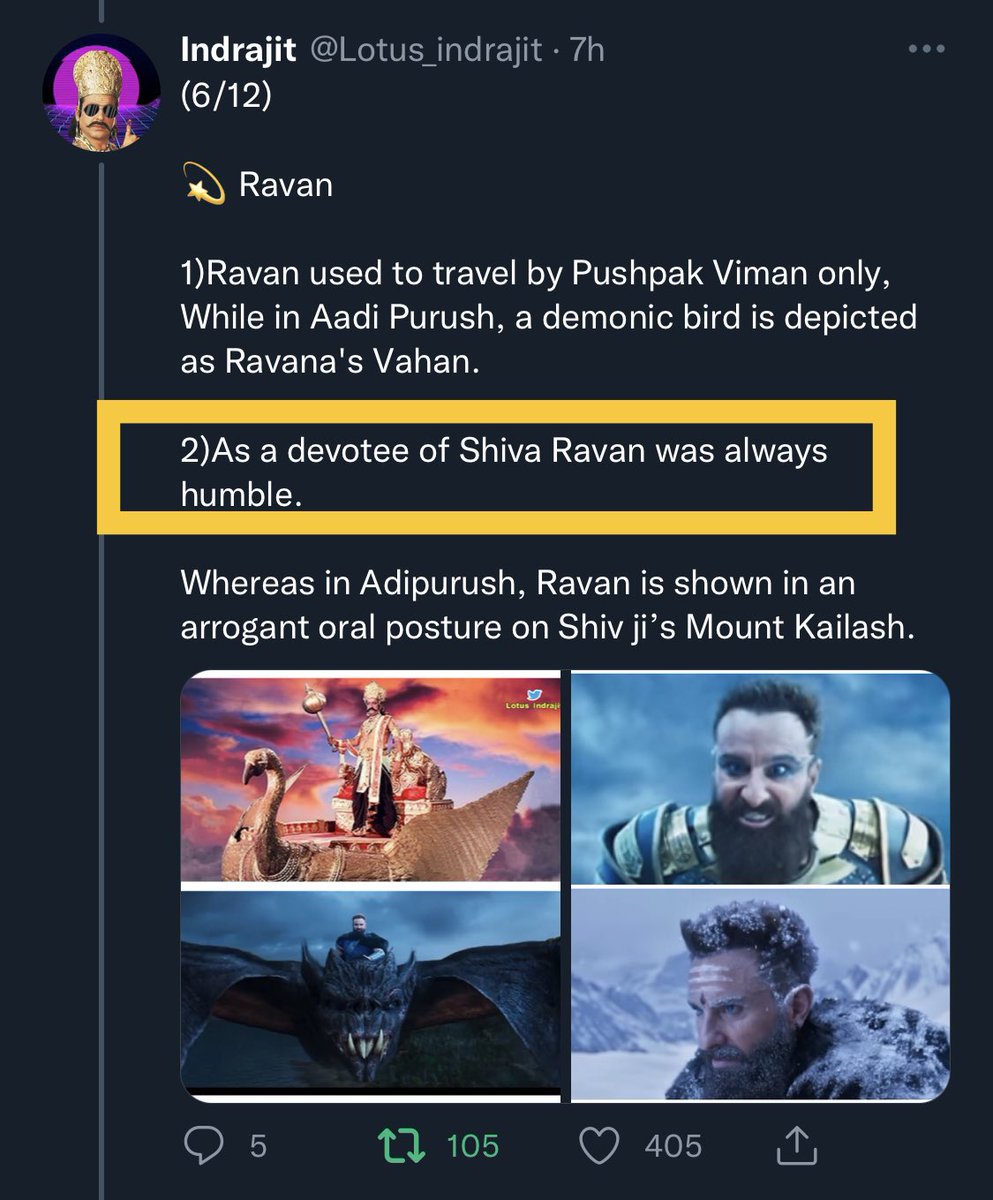Tap the green retweet icon

tap(402, 1146)
